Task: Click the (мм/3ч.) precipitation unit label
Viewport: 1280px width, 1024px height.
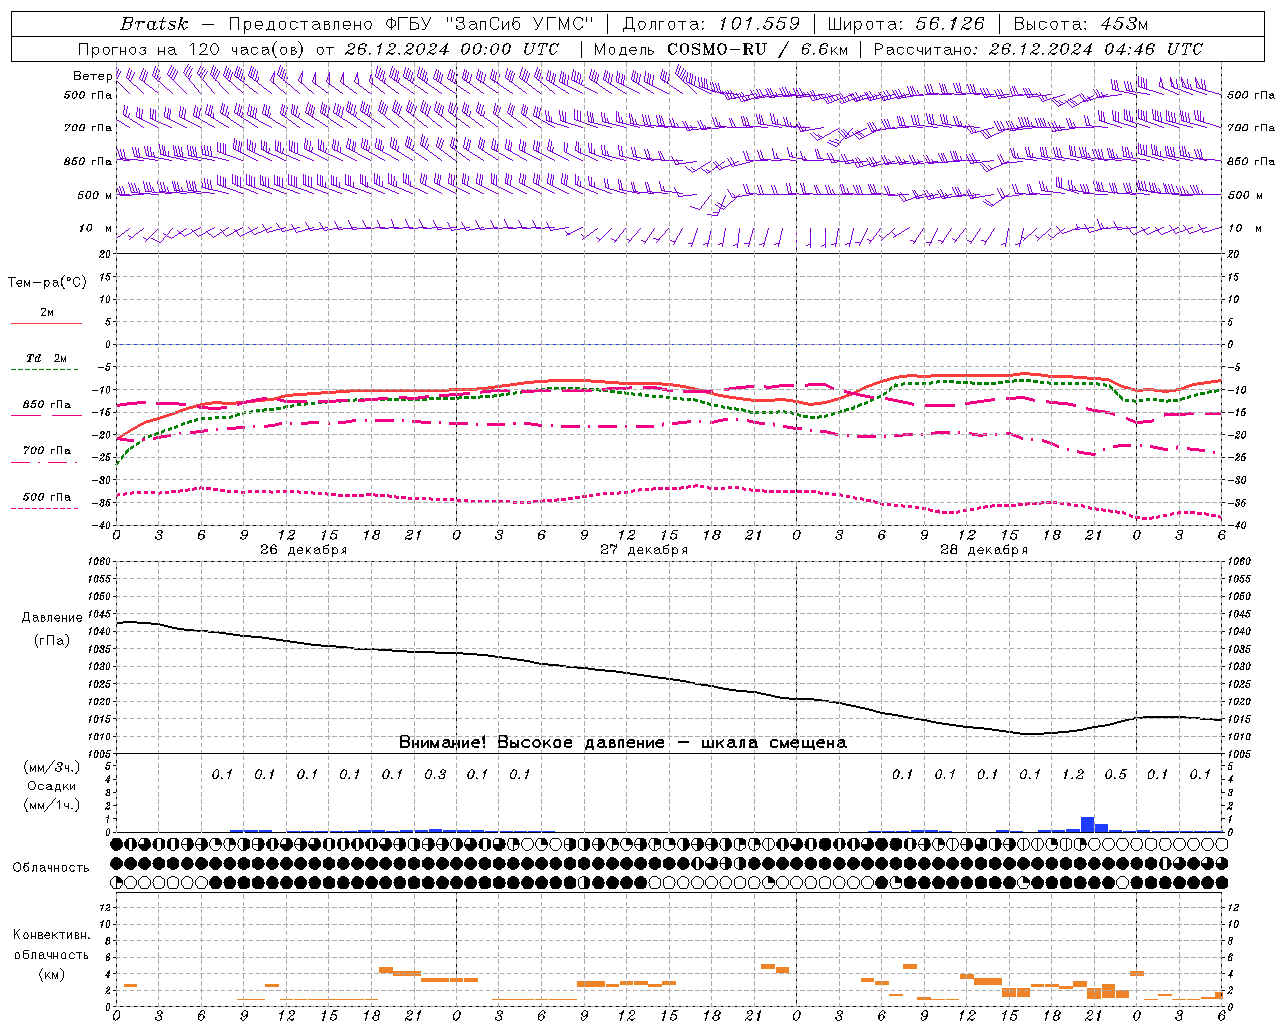Action: pyautogui.click(x=51, y=767)
